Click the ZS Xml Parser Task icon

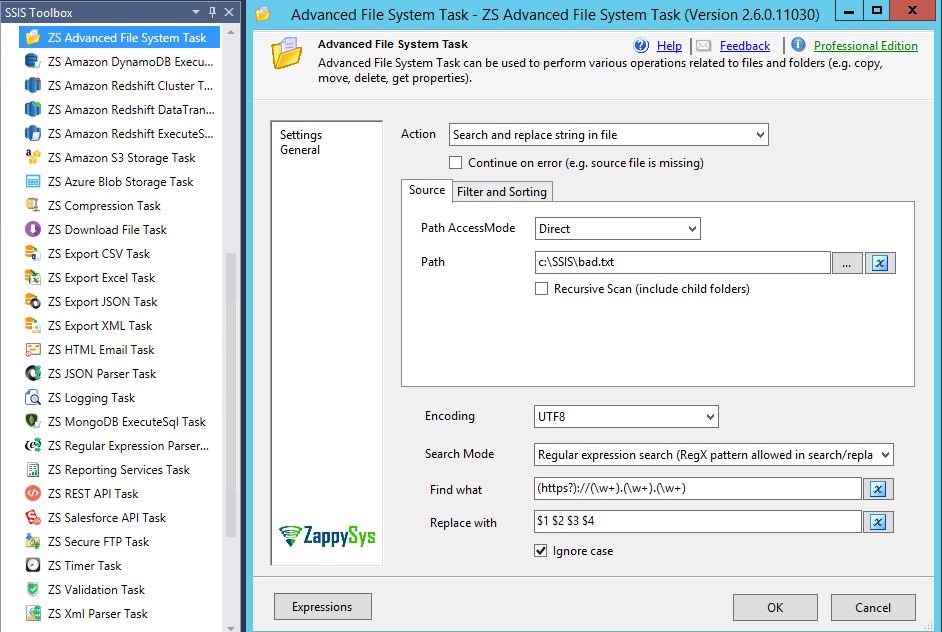pos(33,614)
